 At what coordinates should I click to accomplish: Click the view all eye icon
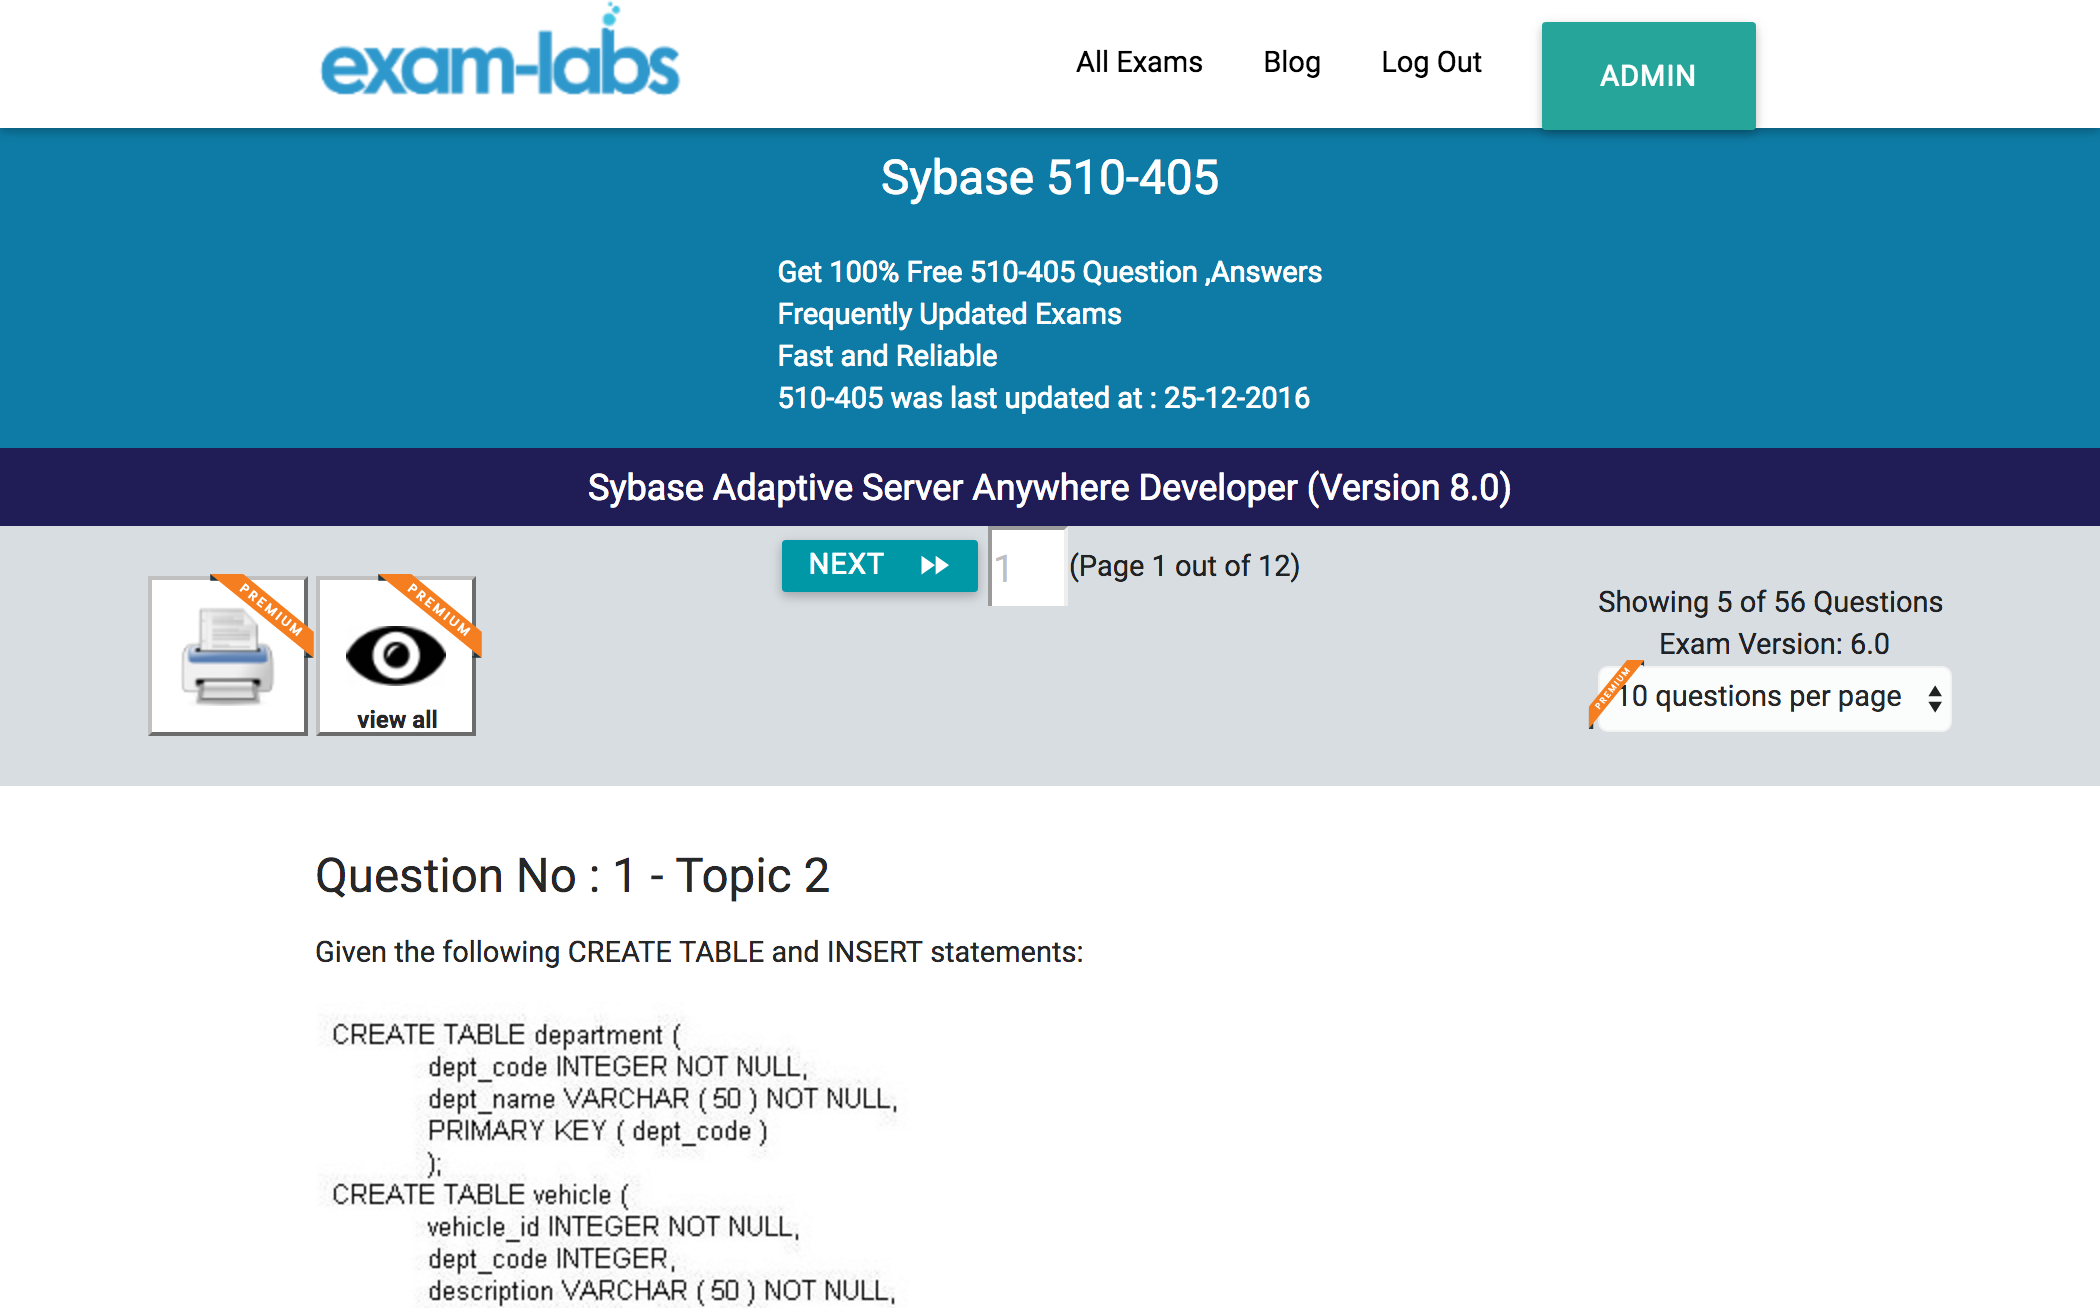pos(396,656)
